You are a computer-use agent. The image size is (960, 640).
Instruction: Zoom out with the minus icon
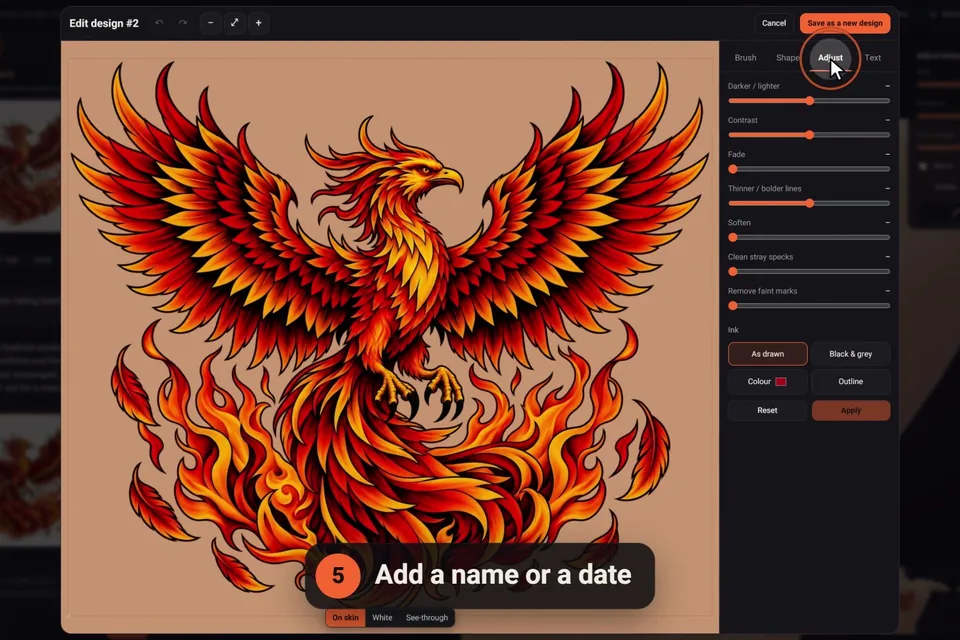[x=211, y=23]
